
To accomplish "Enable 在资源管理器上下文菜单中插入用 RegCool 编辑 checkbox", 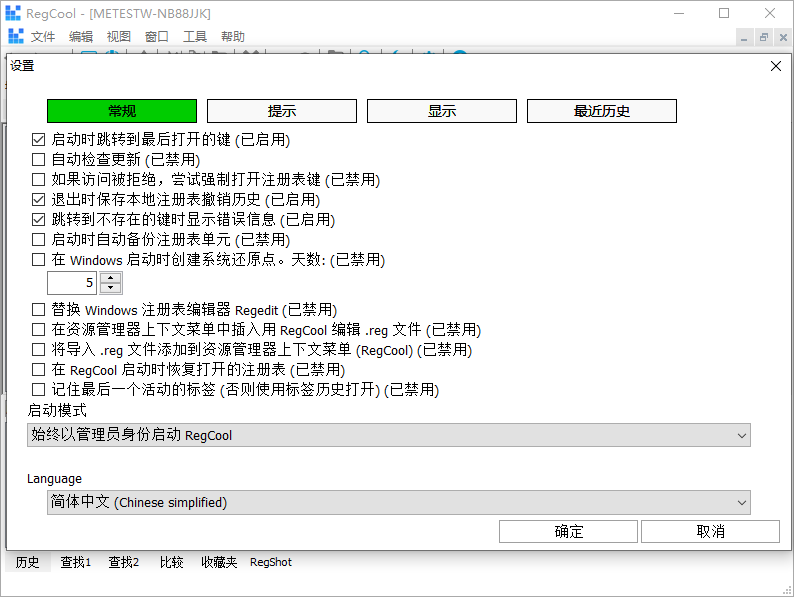I will coord(38,330).
